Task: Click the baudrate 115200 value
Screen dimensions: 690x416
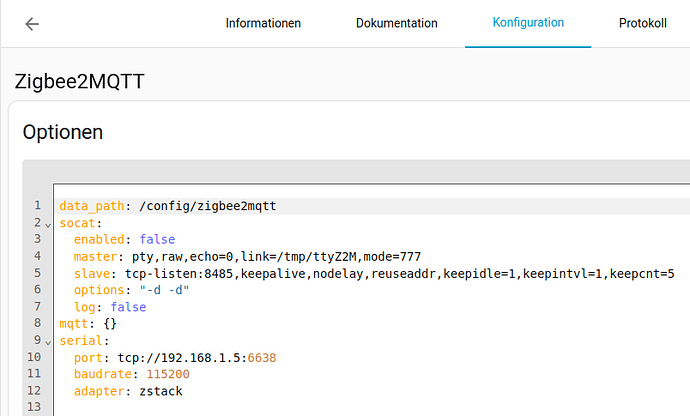Action: [168, 374]
